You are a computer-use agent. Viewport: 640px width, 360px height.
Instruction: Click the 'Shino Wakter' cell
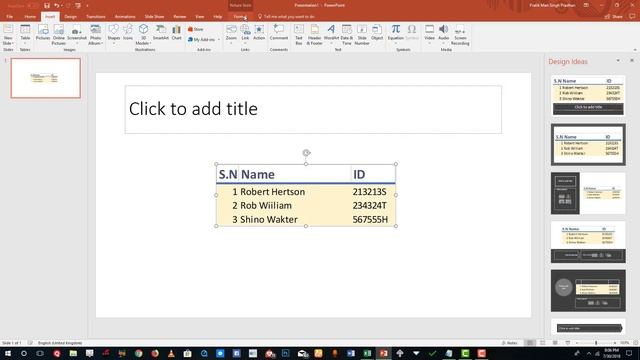point(269,220)
